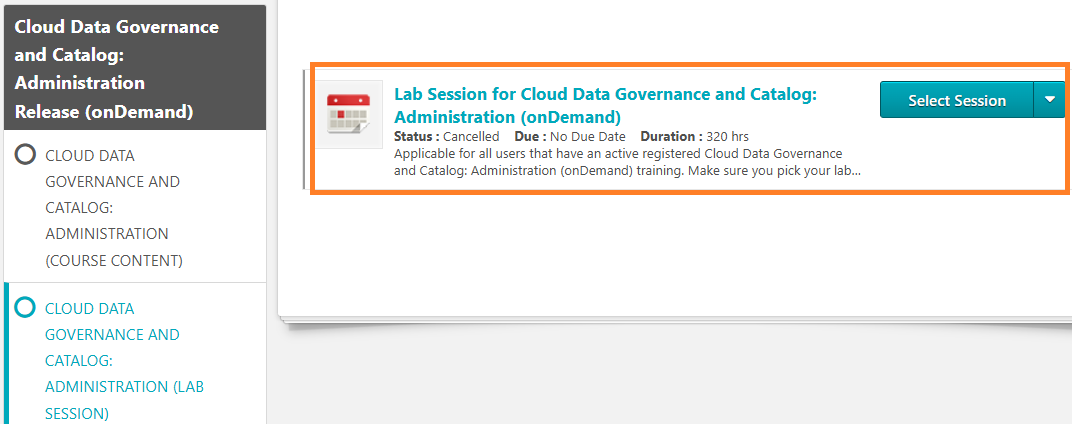Click the circle icon beside Course Content
The width and height of the screenshot is (1072, 424).
[26, 155]
